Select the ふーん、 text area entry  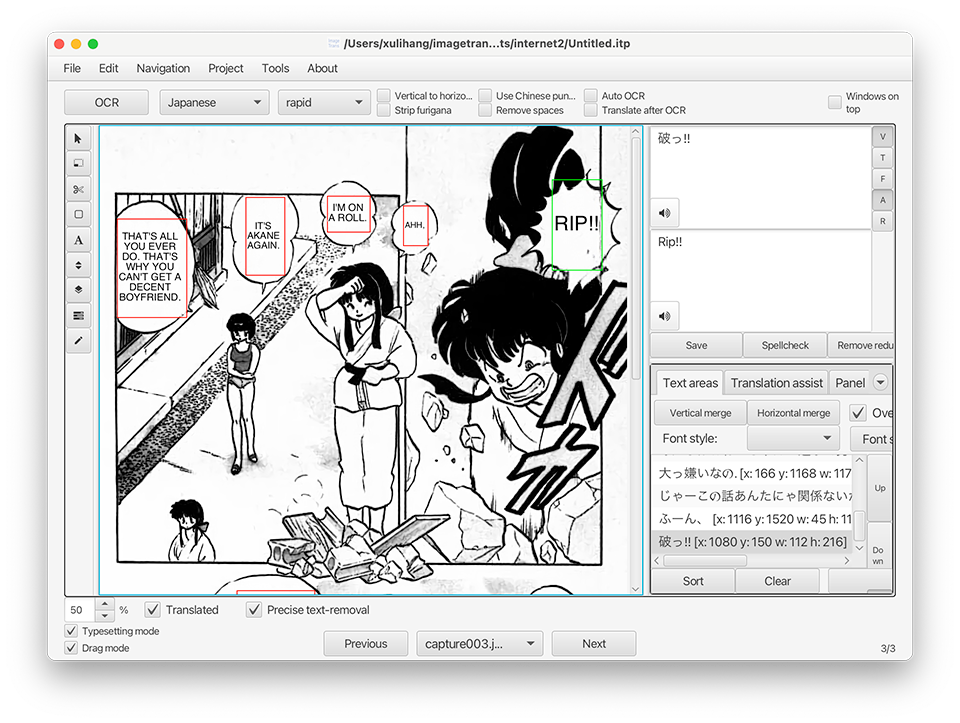[x=752, y=520]
